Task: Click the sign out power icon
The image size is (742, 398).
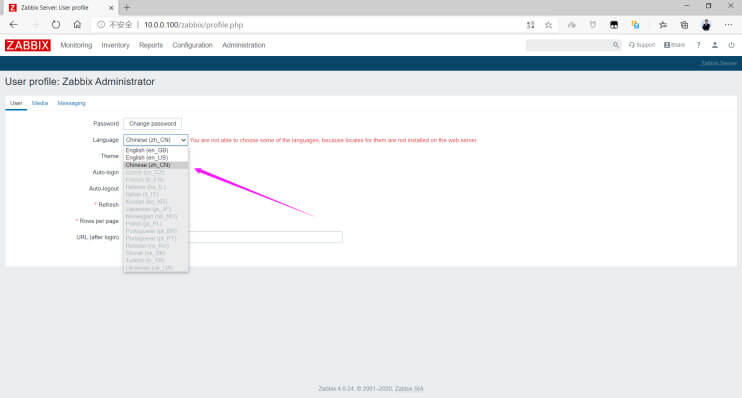Action: pyautogui.click(x=731, y=45)
